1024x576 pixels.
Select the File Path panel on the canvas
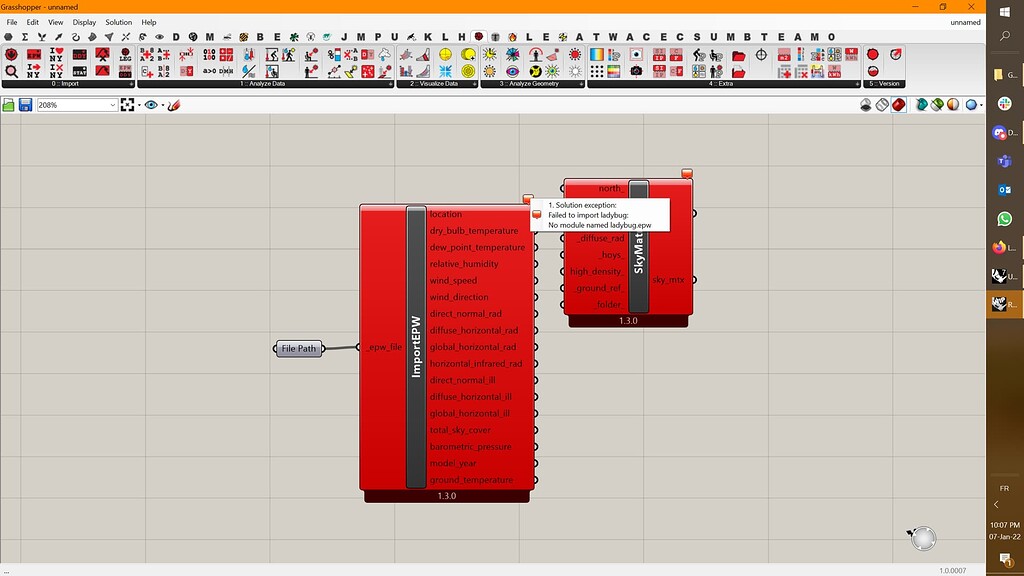pos(297,348)
